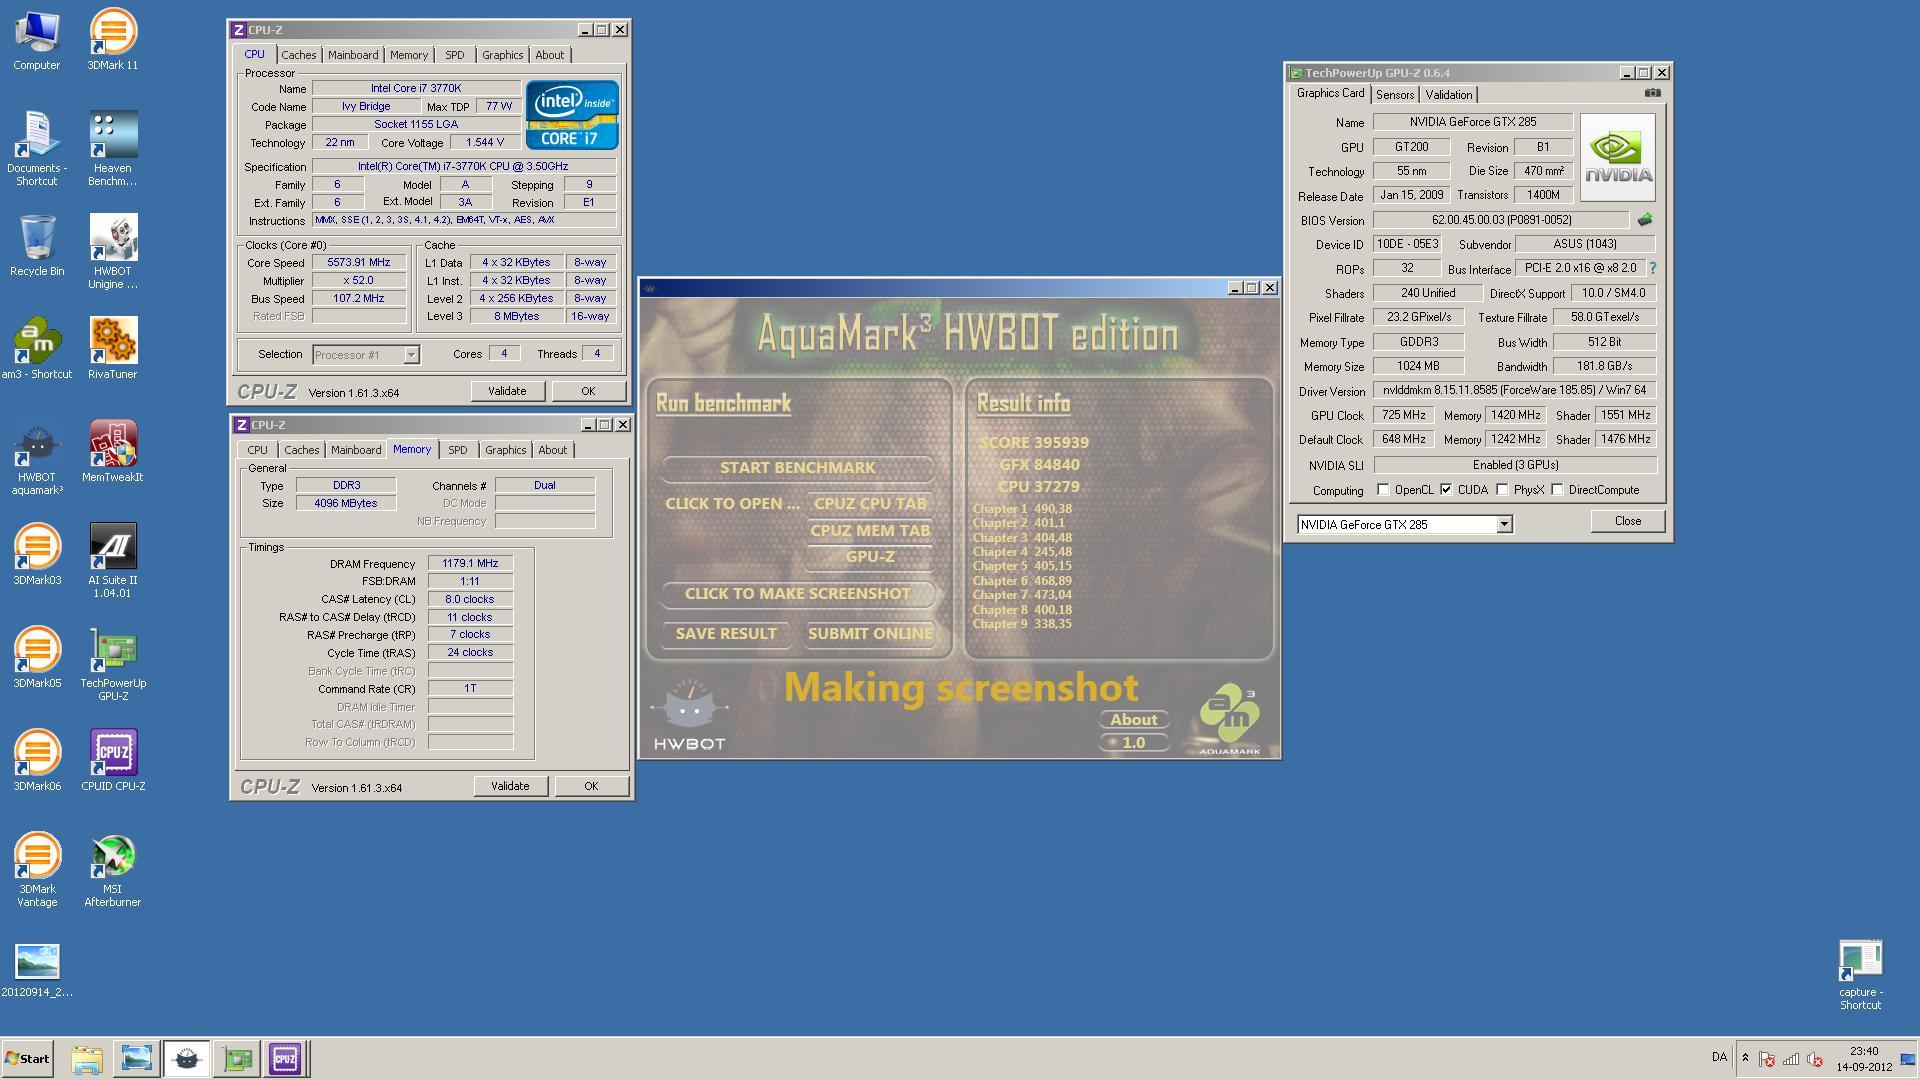Launch RivaTuner from desktop
Screen dimensions: 1920x1080
(x=112, y=349)
